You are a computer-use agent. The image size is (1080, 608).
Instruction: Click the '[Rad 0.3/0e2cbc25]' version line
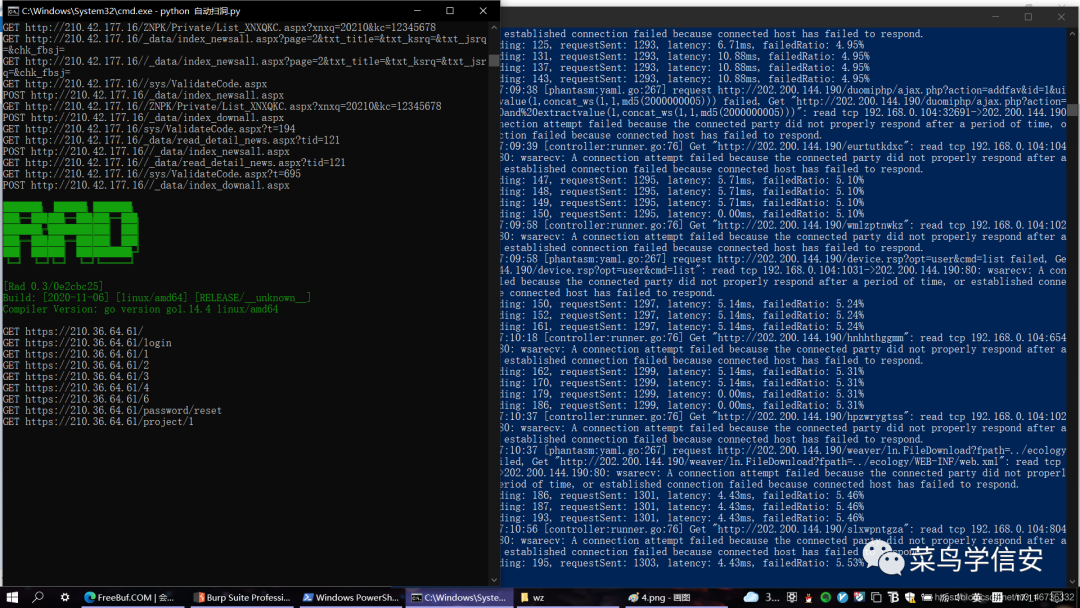(54, 286)
